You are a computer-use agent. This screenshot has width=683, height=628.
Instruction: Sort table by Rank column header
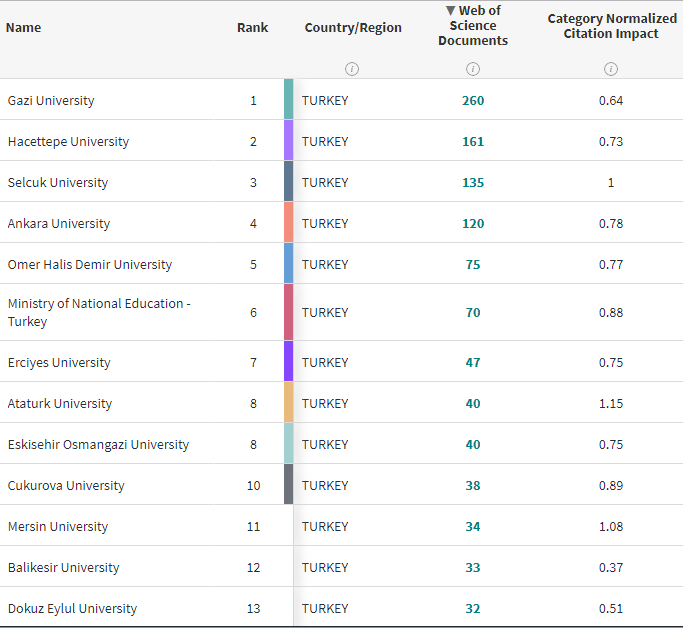tap(252, 27)
